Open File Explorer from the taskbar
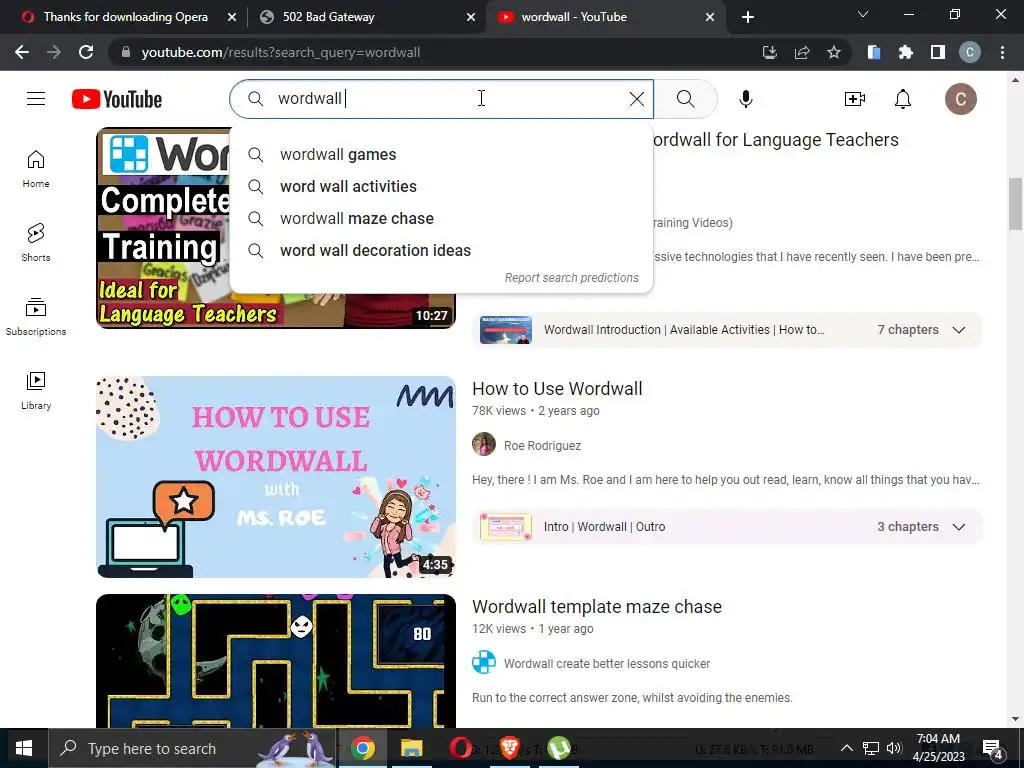The width and height of the screenshot is (1024, 768). [411, 748]
